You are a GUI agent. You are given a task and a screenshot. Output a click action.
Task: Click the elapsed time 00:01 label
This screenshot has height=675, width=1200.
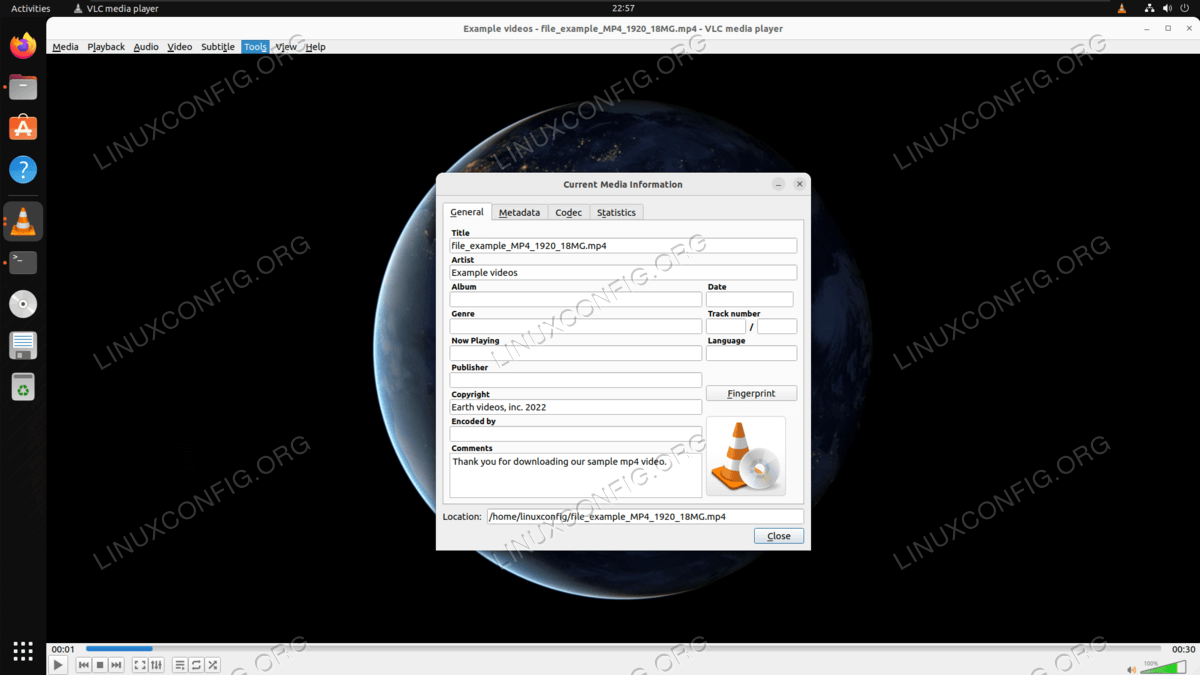(63, 649)
